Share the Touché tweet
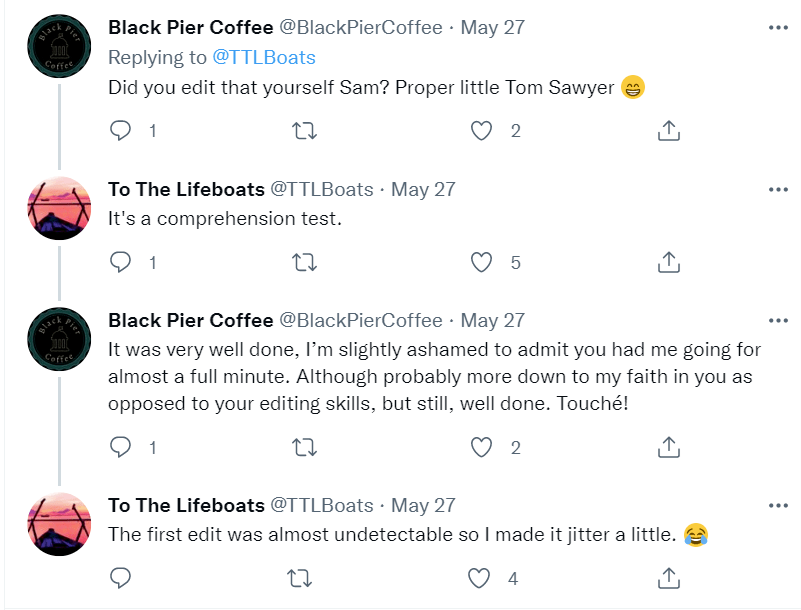Image resolution: width=801 pixels, height=610 pixels. pyautogui.click(x=669, y=447)
